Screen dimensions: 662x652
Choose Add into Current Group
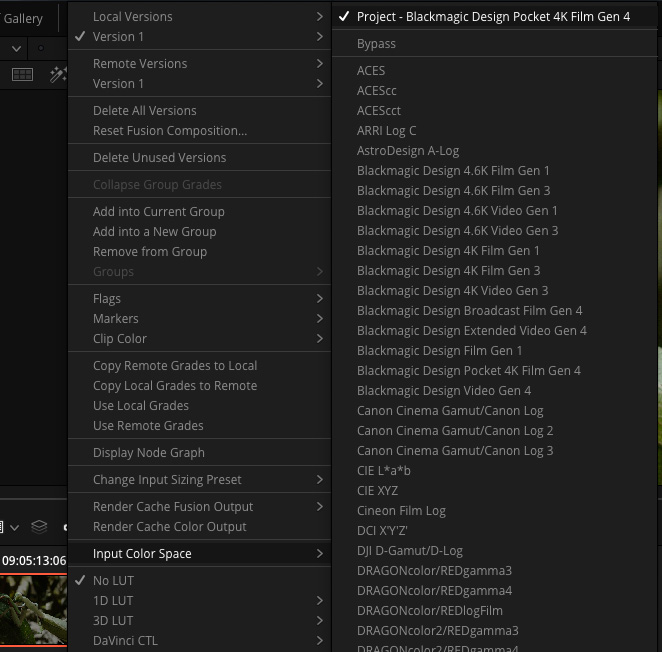click(199, 212)
